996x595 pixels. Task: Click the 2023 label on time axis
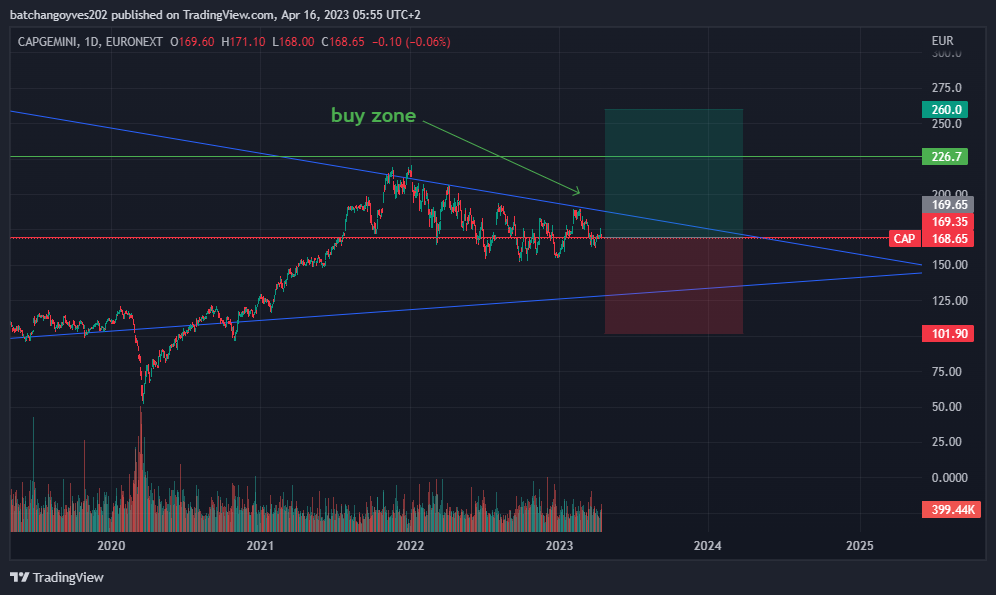click(x=559, y=545)
